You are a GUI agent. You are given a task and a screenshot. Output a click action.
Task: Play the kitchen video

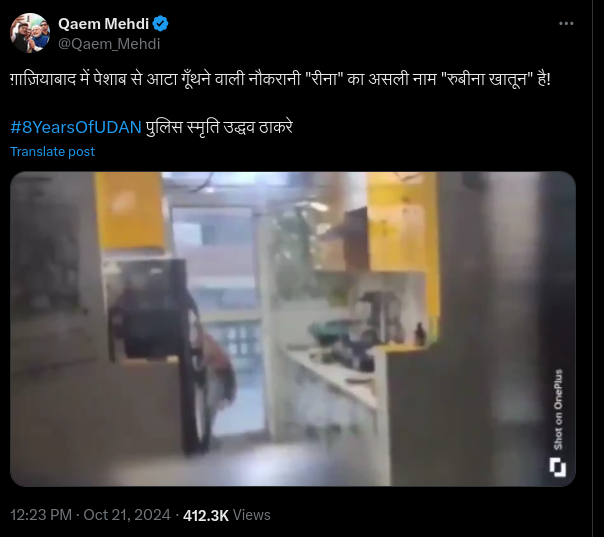click(293, 329)
